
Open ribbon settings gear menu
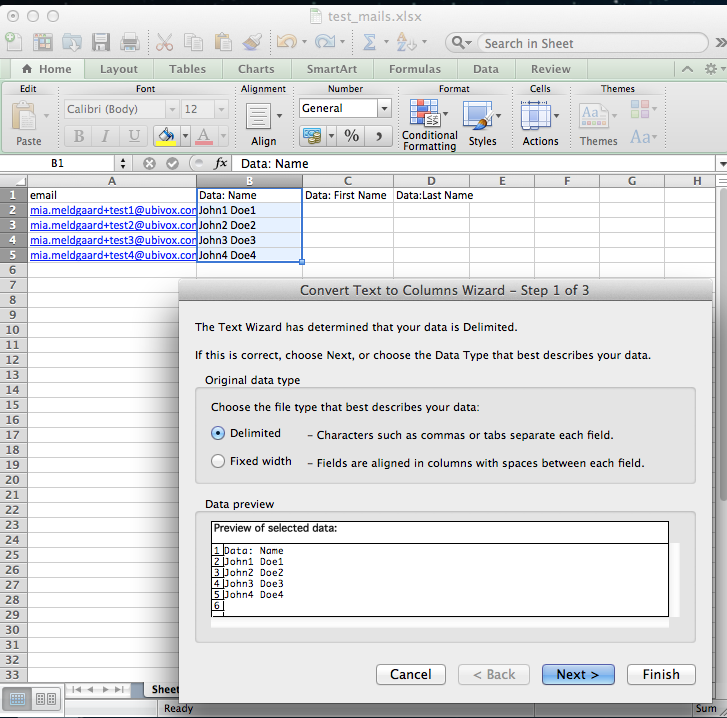[714, 69]
